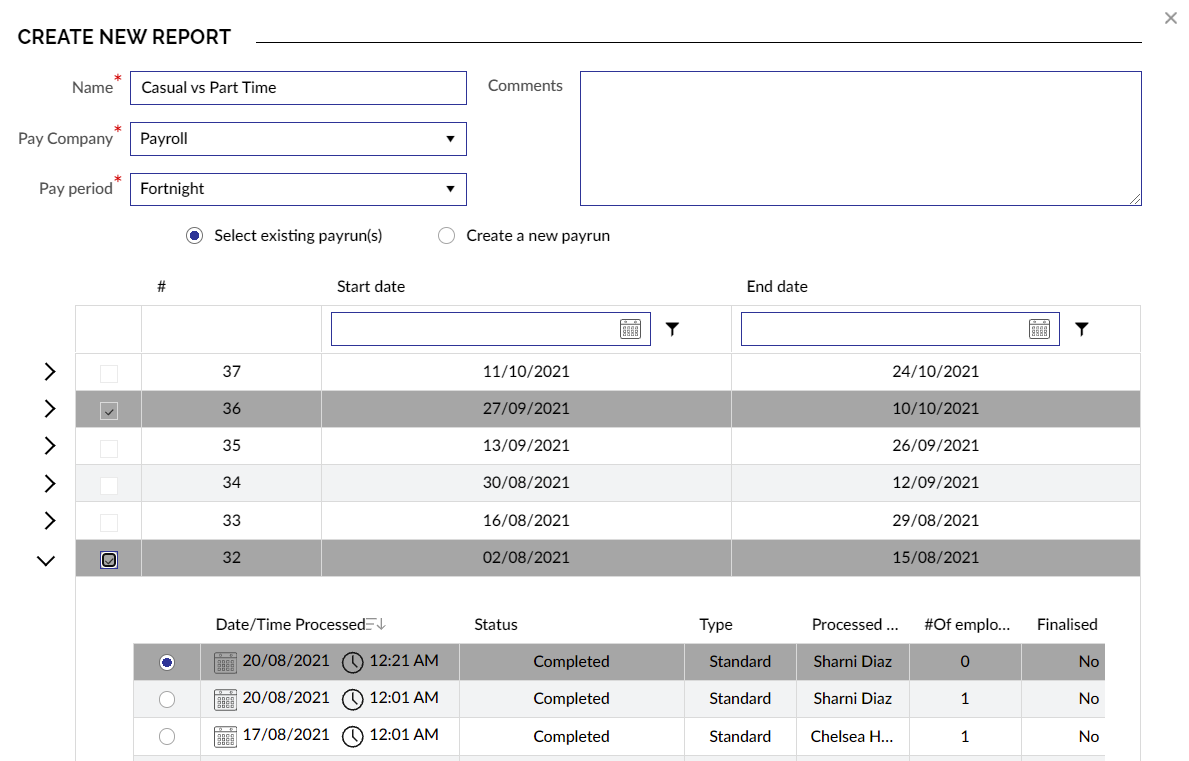Sort by the Finalised column header
This screenshot has height=761, width=1189.
point(1067,625)
